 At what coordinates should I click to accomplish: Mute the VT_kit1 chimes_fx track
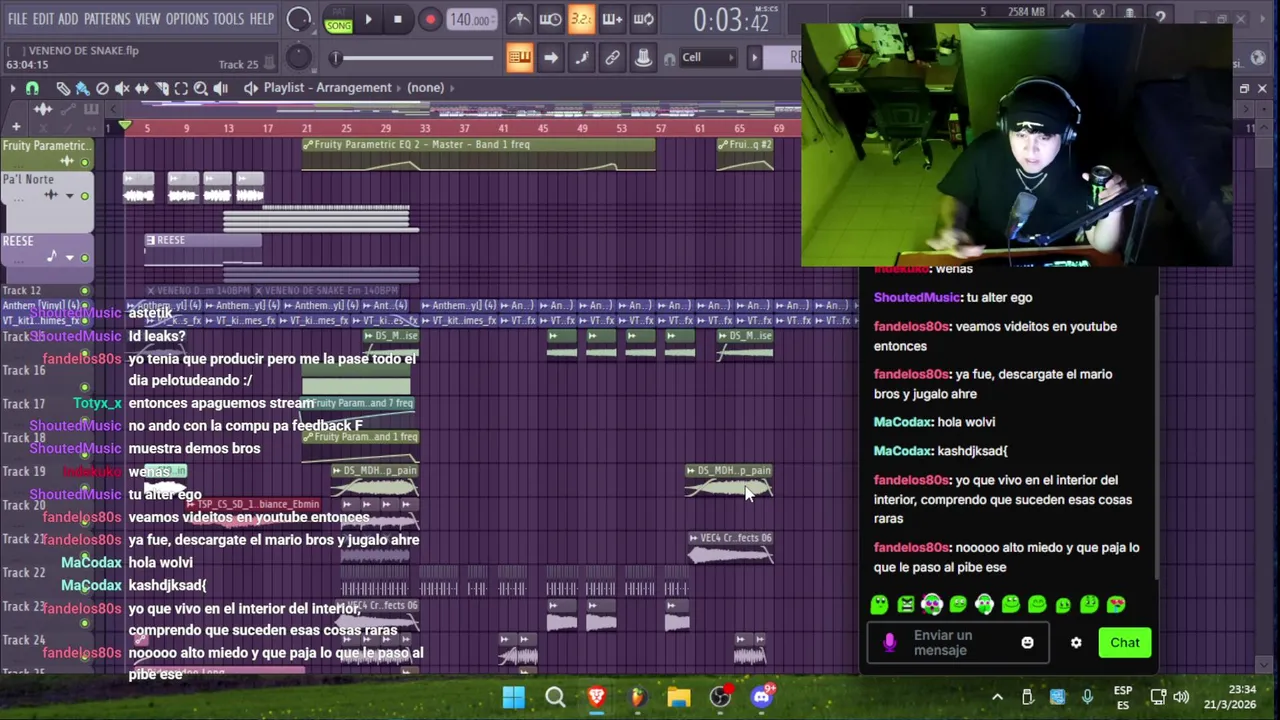(x=85, y=320)
